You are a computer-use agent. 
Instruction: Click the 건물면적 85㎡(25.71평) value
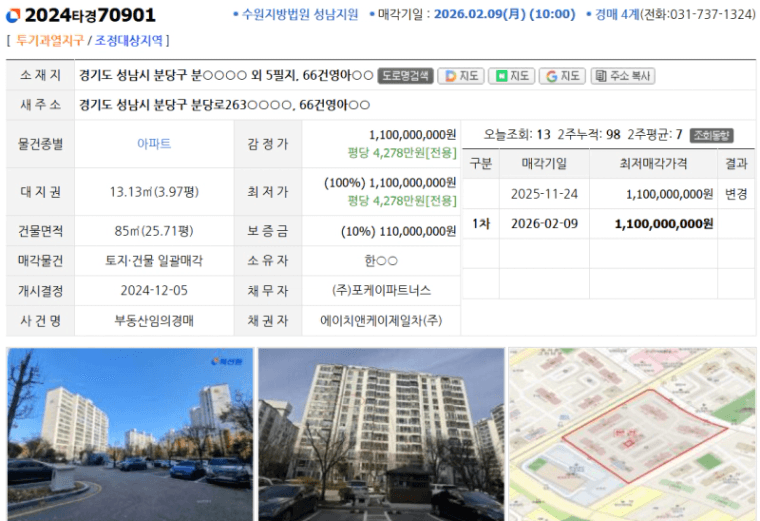click(x=154, y=231)
